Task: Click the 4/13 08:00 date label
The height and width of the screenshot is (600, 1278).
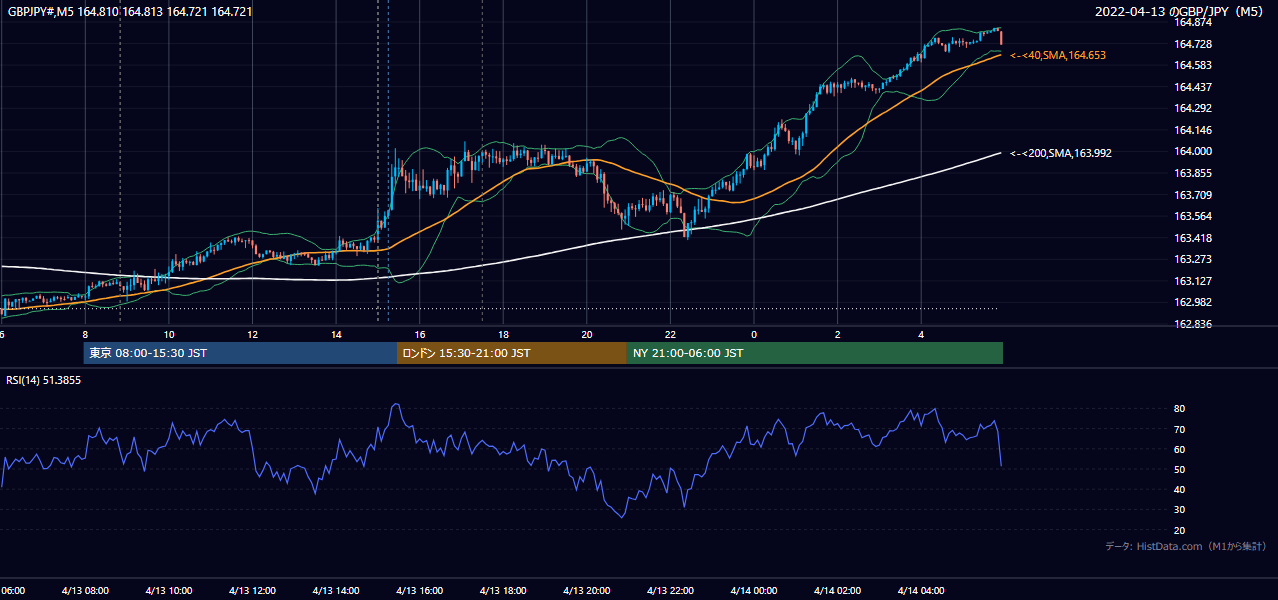Action: [85, 591]
